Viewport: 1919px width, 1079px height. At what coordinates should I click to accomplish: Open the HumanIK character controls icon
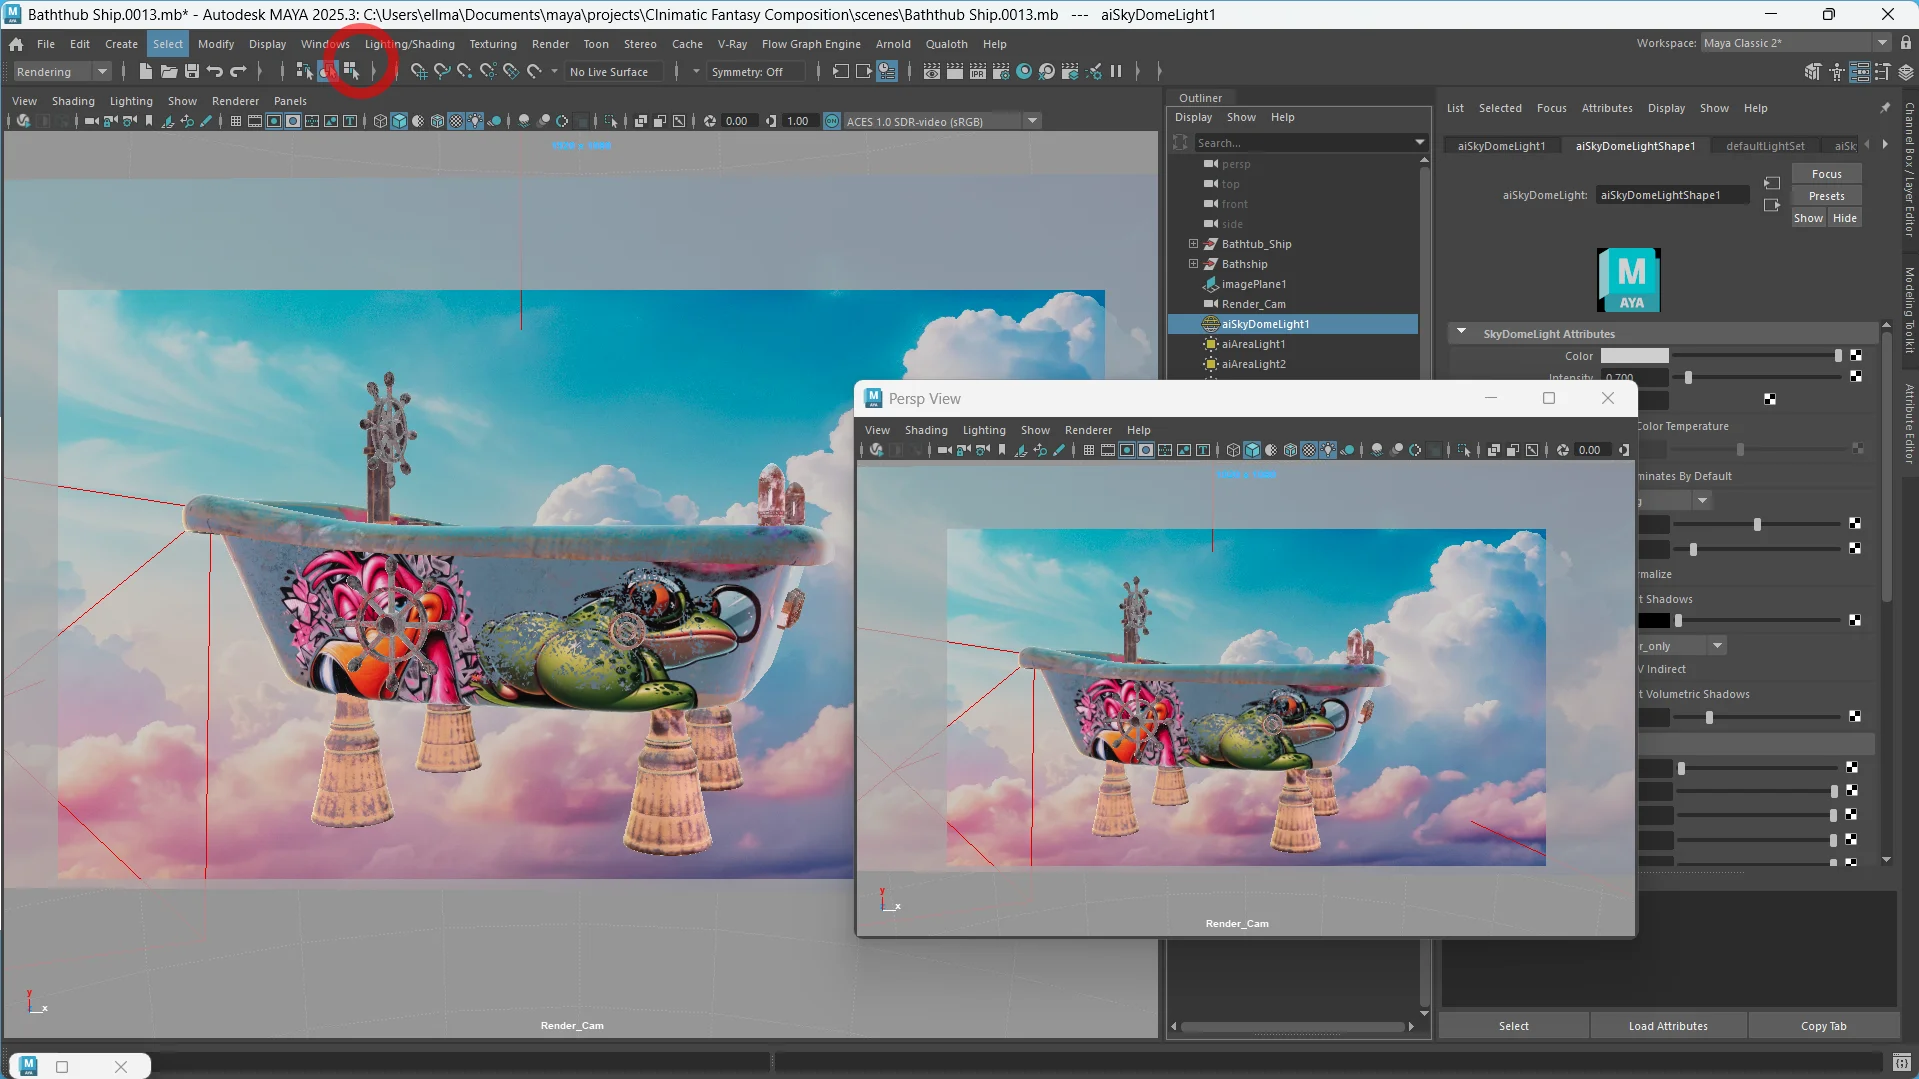tap(1836, 71)
